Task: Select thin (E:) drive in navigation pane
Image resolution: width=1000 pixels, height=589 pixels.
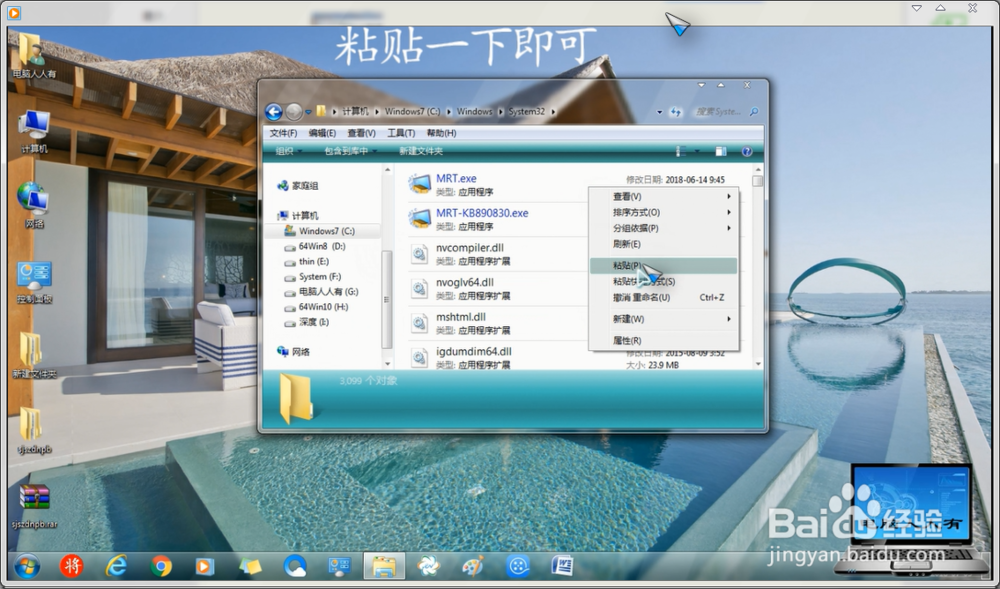Action: (x=307, y=261)
